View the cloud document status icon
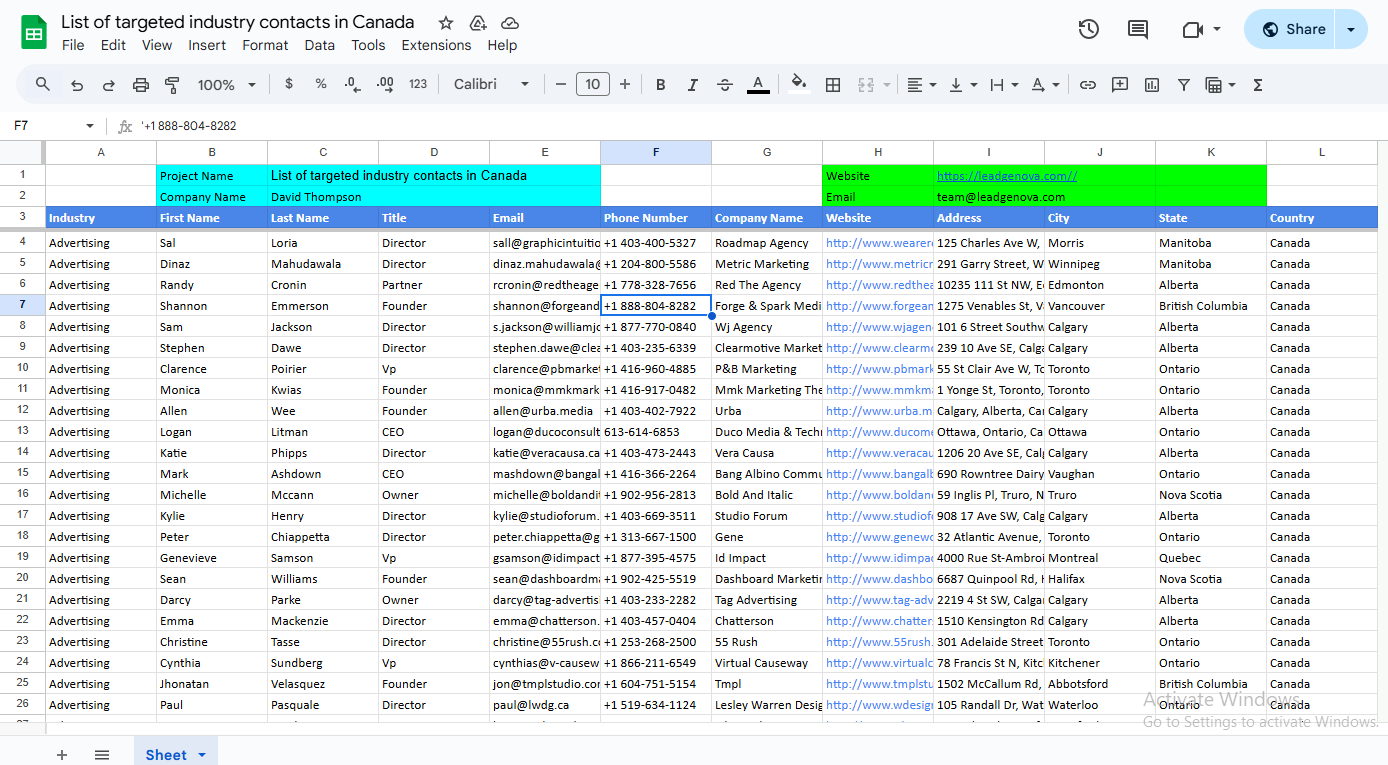1388x765 pixels. point(510,23)
